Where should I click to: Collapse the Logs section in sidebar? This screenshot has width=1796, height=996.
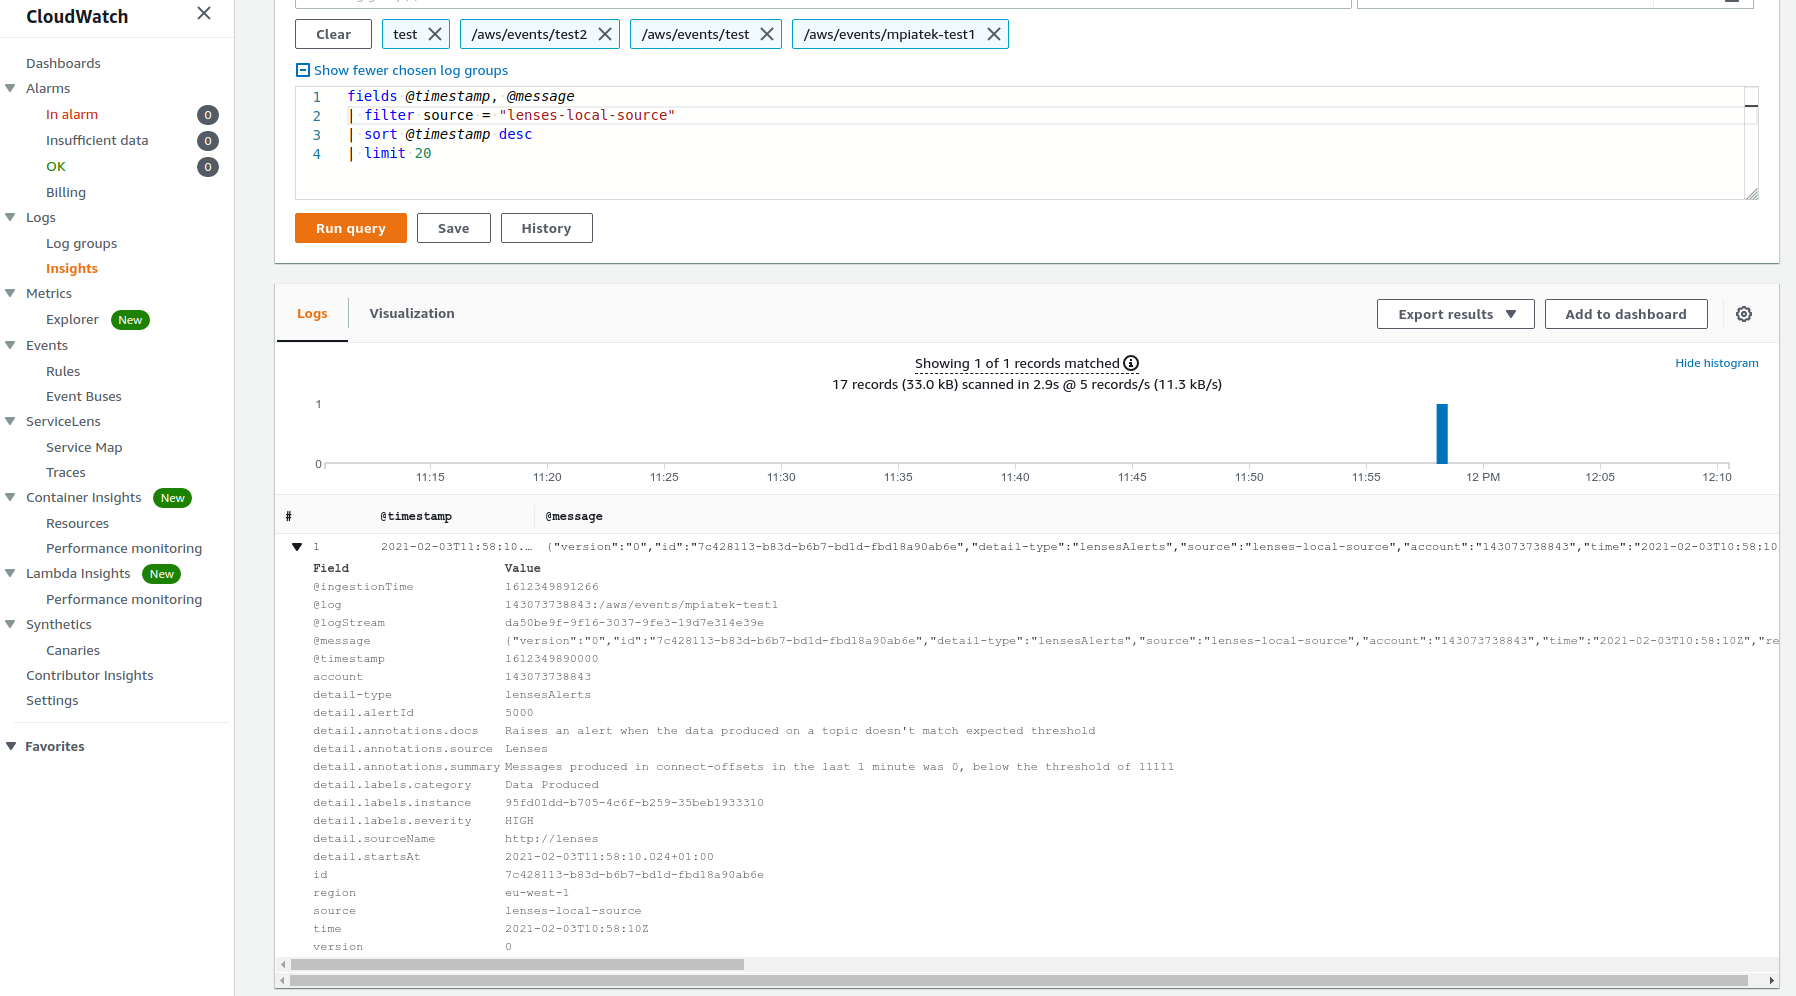[10, 217]
